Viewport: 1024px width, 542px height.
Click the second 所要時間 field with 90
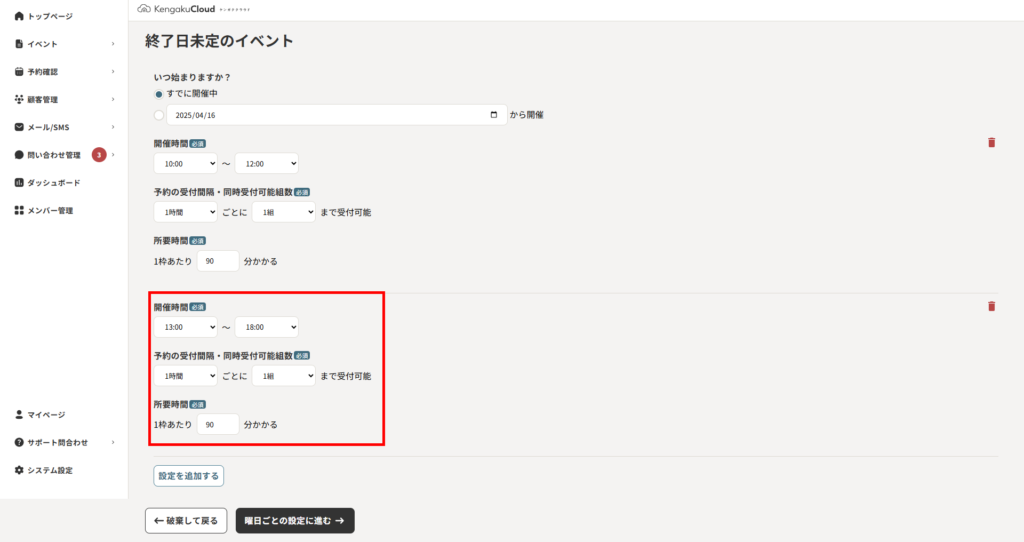tap(218, 424)
